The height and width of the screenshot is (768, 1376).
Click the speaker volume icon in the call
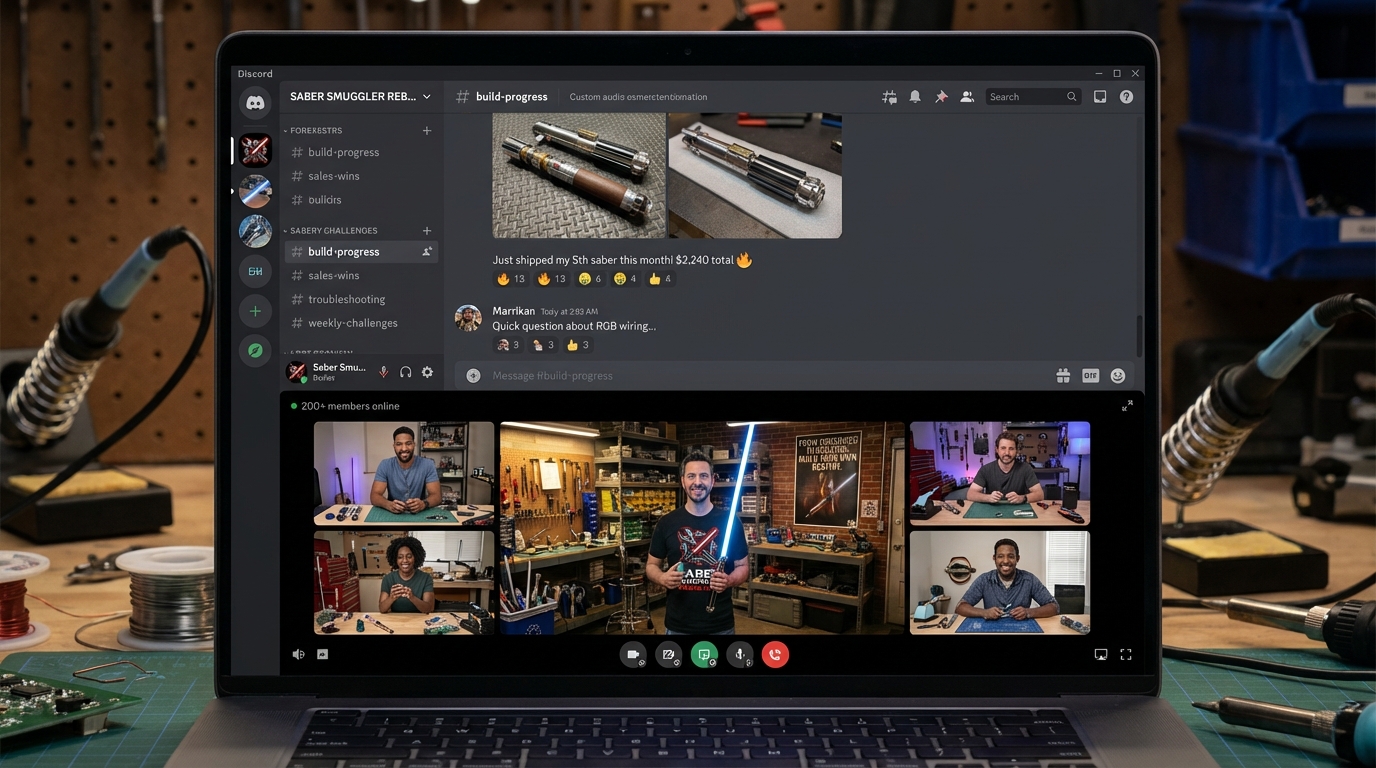[298, 654]
